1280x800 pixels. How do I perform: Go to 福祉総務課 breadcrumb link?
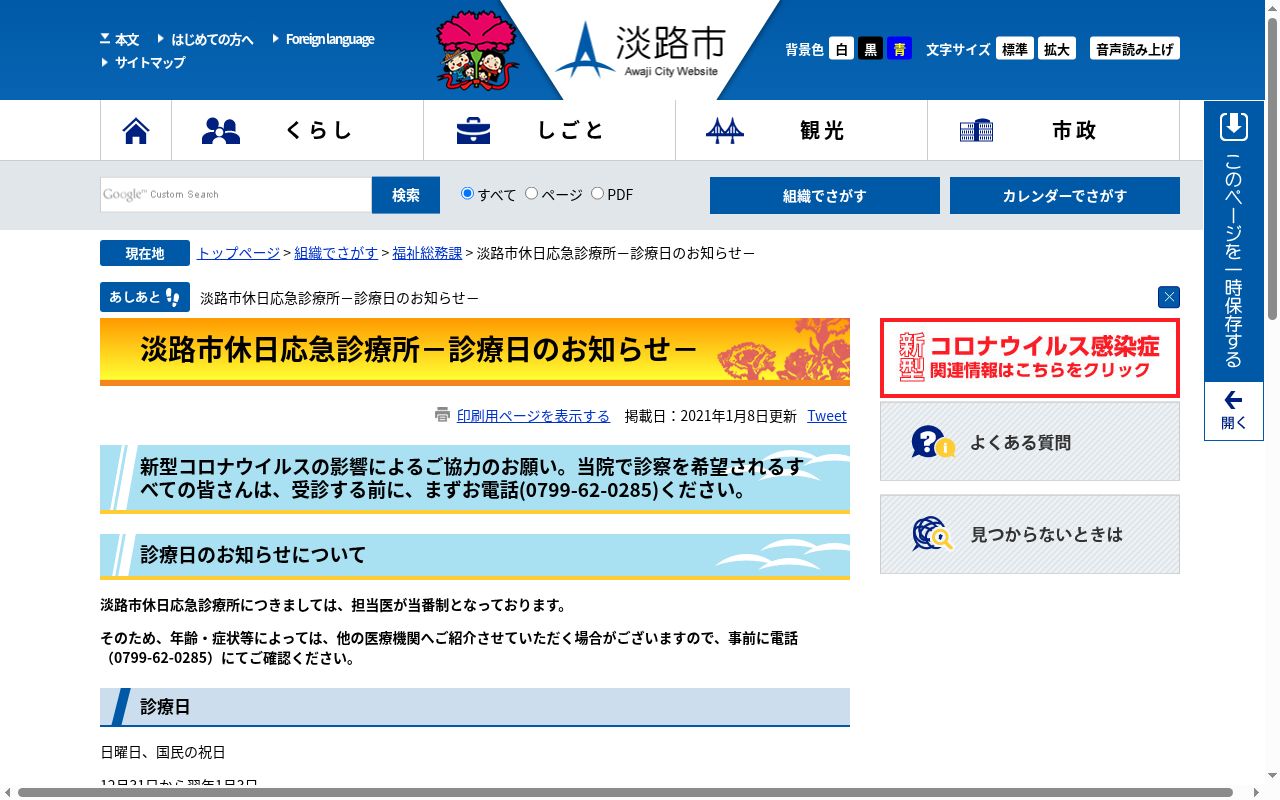(x=427, y=253)
